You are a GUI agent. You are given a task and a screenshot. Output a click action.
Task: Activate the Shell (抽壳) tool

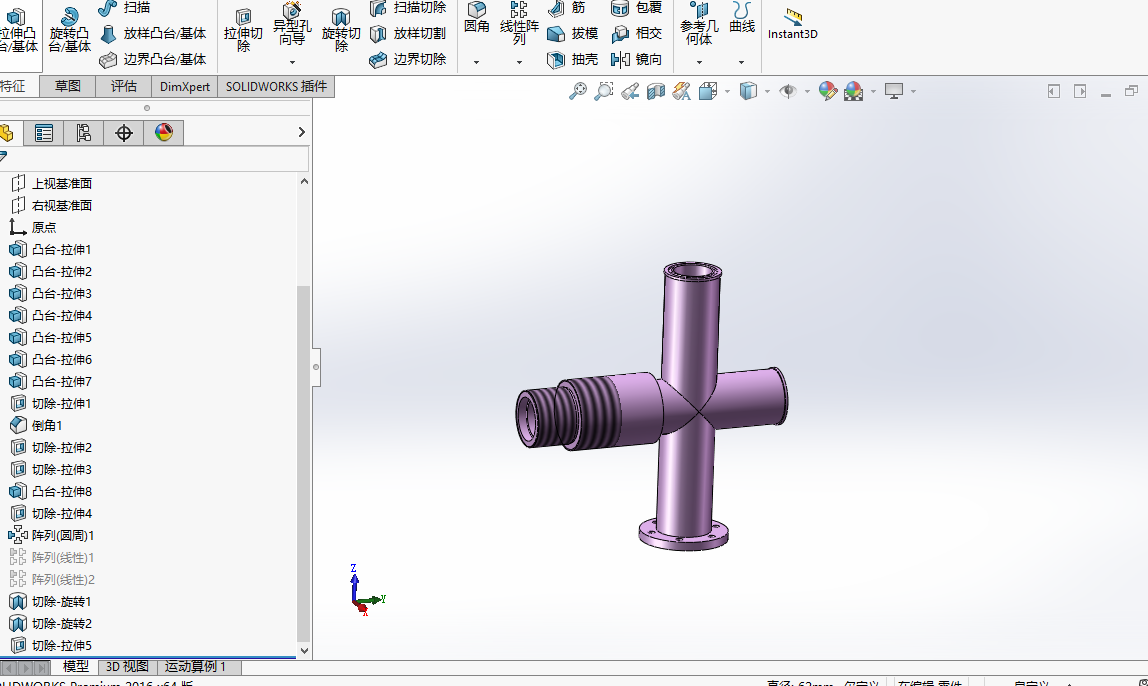tap(572, 59)
